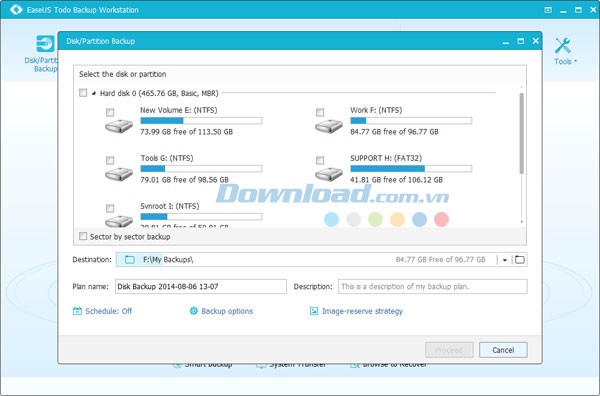Click the Backup options gear icon

tap(194, 311)
